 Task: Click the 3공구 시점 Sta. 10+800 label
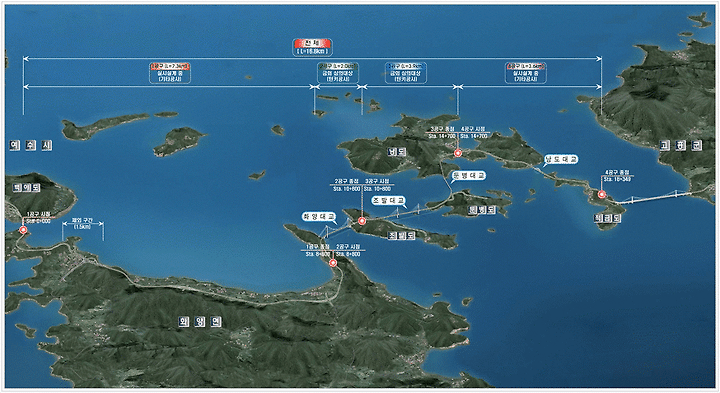pyautogui.click(x=377, y=185)
